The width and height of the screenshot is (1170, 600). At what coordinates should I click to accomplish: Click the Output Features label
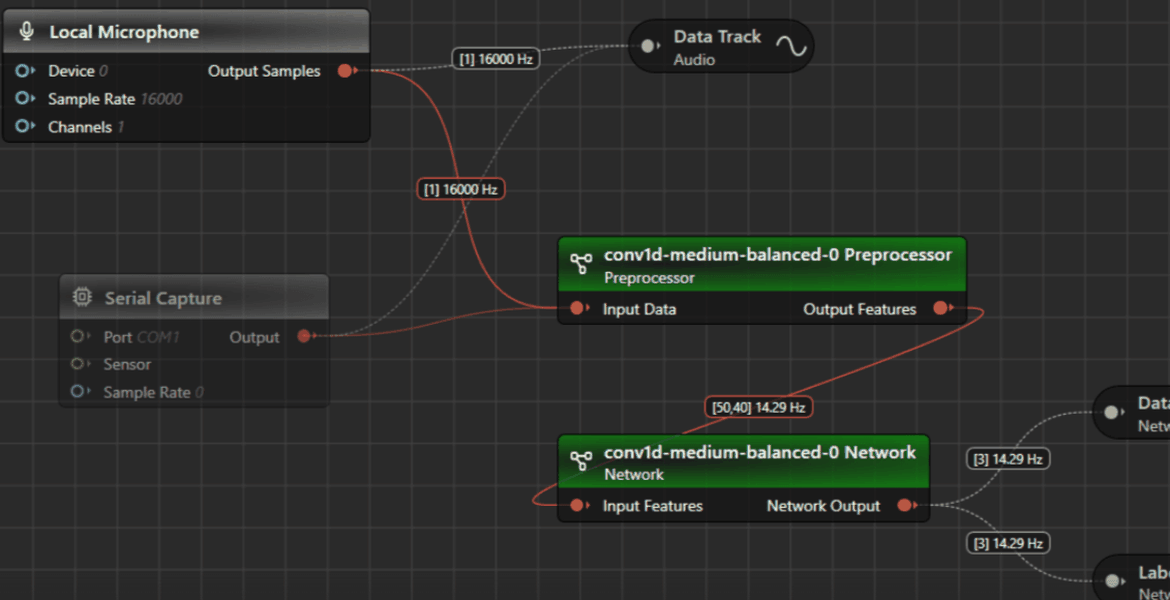click(x=860, y=309)
